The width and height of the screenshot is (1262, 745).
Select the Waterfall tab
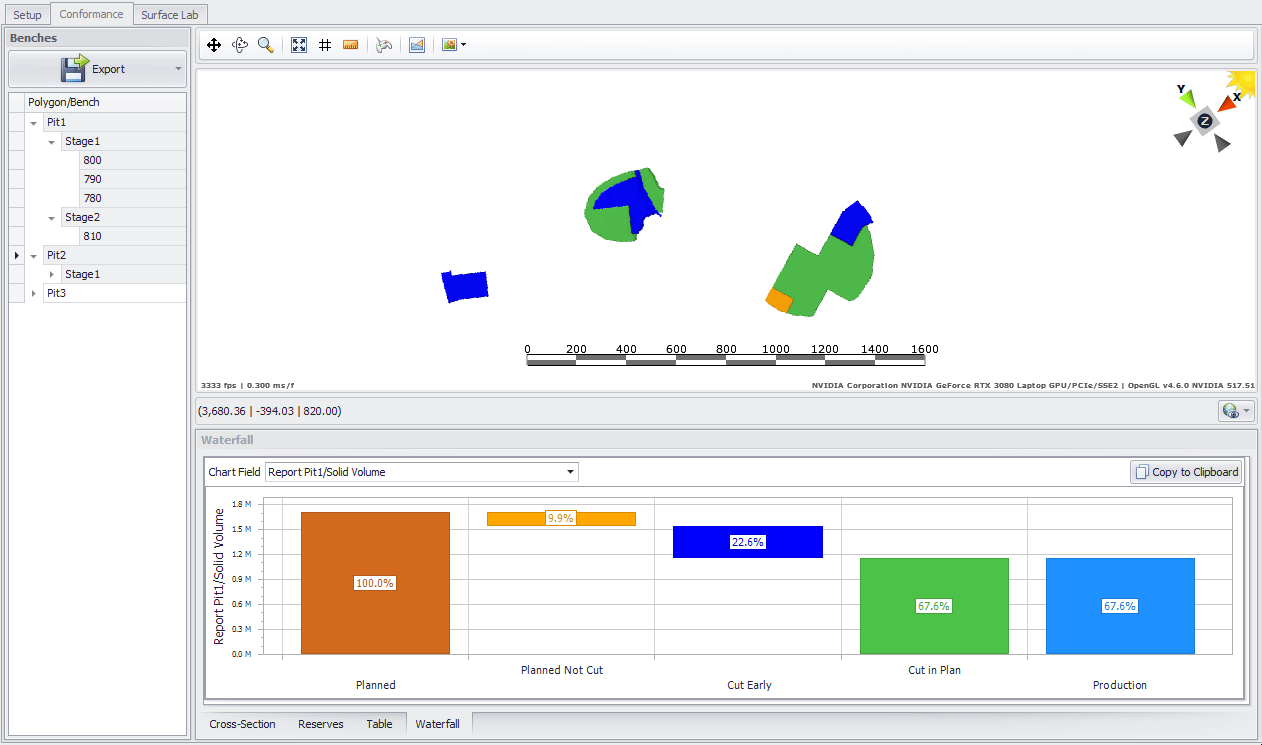pos(438,724)
